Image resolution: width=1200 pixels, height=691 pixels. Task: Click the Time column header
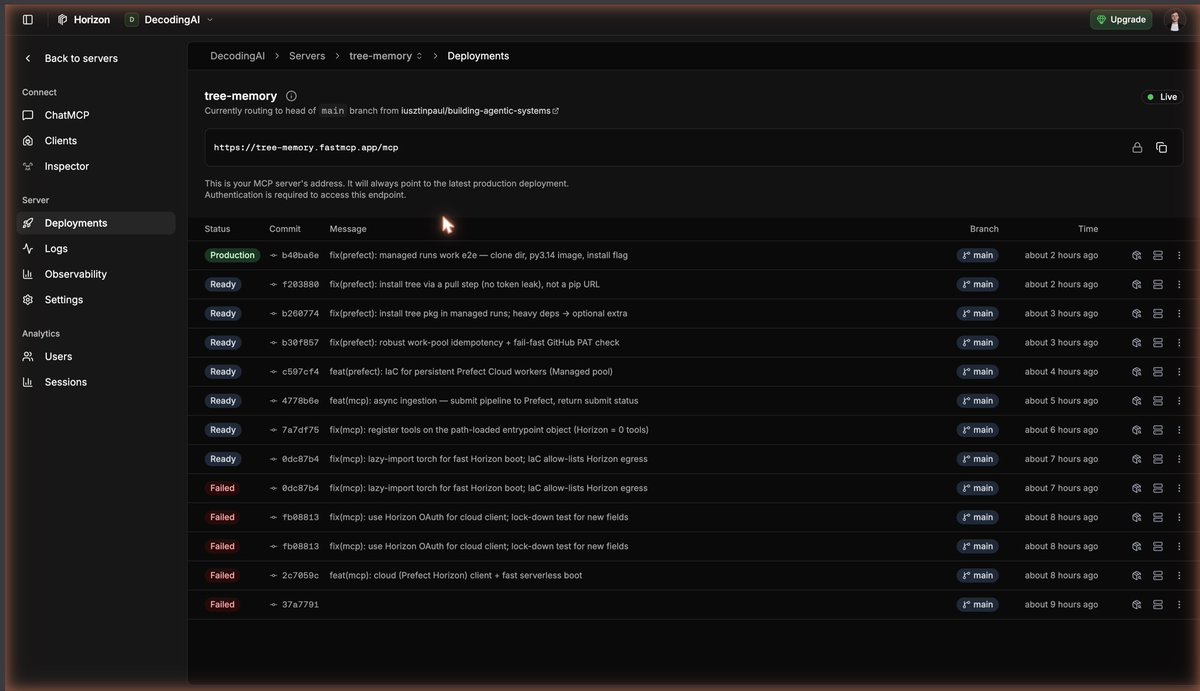1088,229
